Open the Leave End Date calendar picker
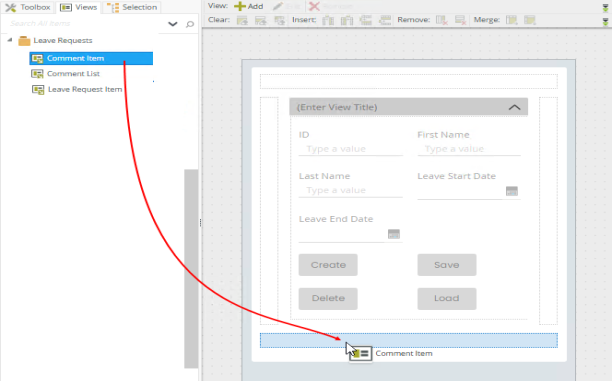The image size is (612, 381). click(x=394, y=234)
